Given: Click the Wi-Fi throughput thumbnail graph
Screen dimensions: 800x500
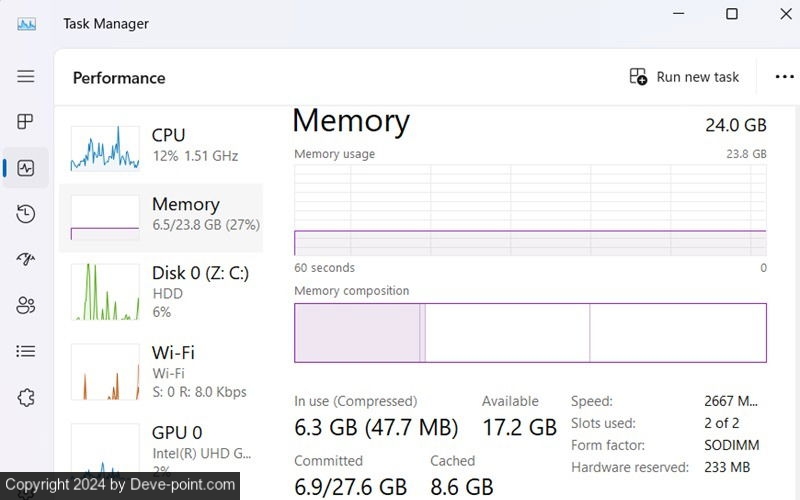Looking at the screenshot, I should [x=105, y=371].
